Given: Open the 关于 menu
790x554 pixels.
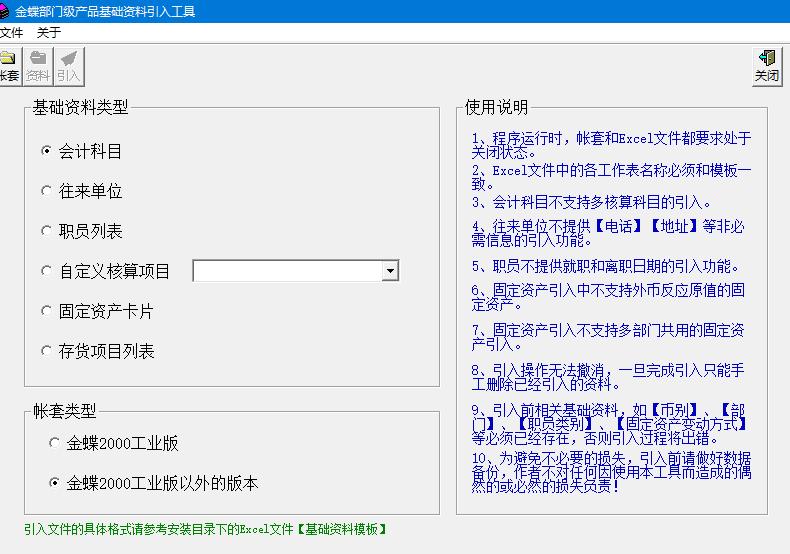Looking at the screenshot, I should tap(49, 32).
